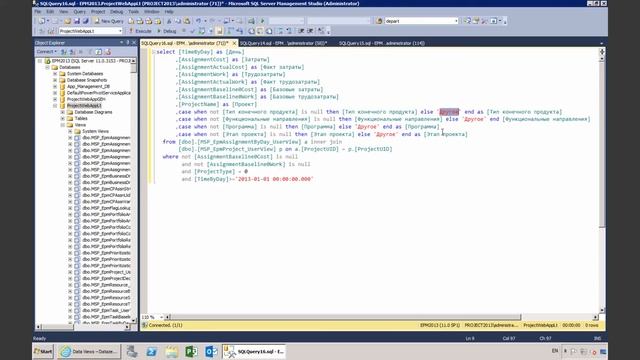640x360 pixels.
Task: Open the 'depart' find combo box
Action: [456, 21]
